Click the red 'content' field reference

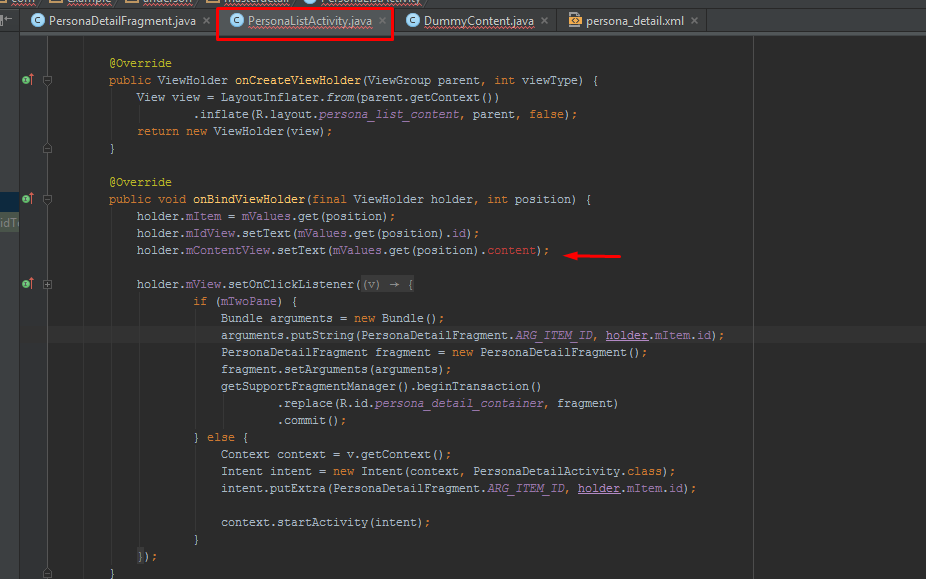[512, 251]
